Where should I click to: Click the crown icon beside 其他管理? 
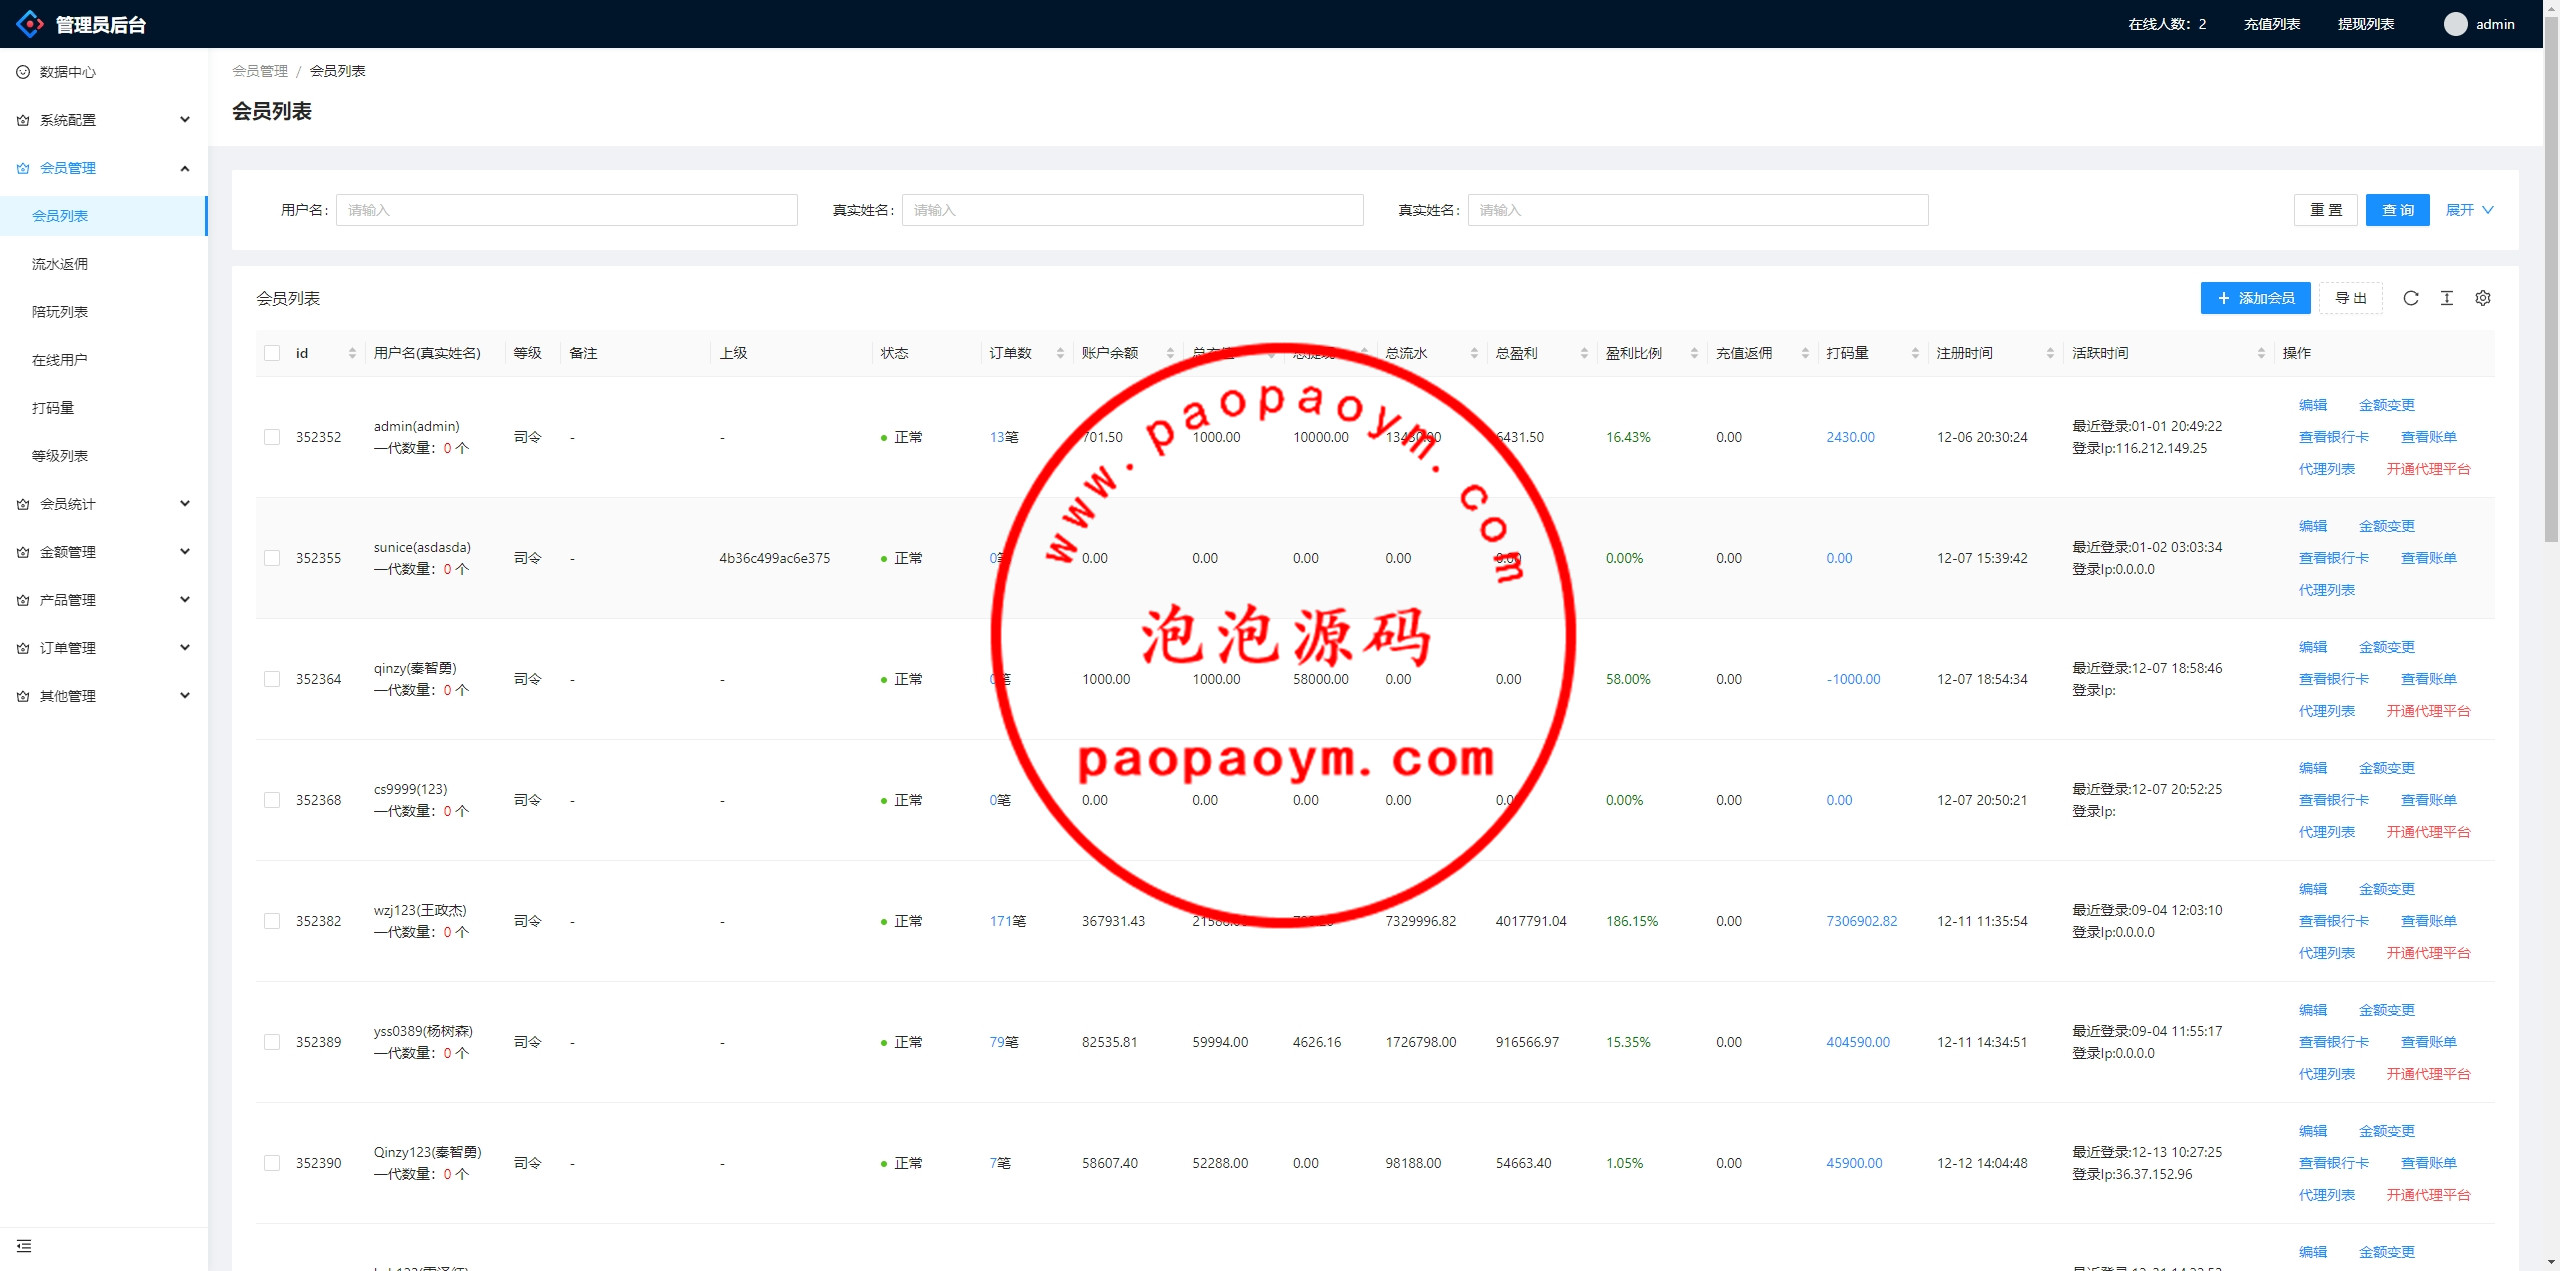23,696
